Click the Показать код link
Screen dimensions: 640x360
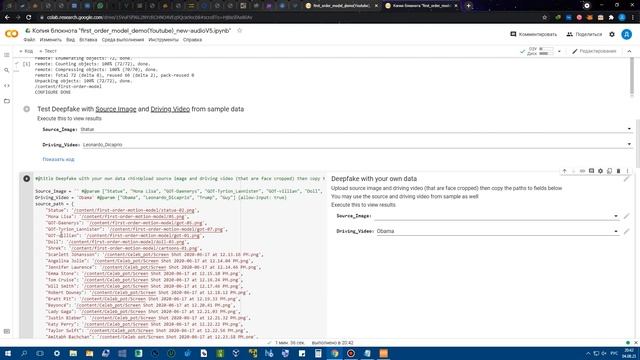58,160
